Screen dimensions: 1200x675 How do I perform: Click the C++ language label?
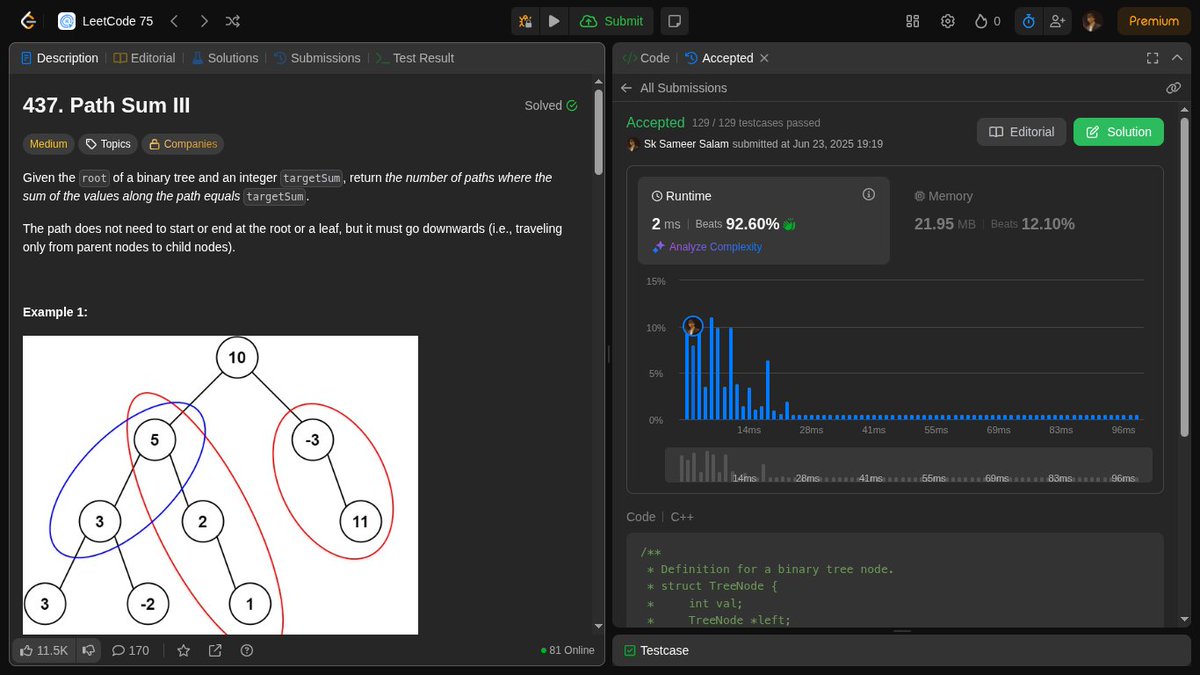tap(682, 517)
